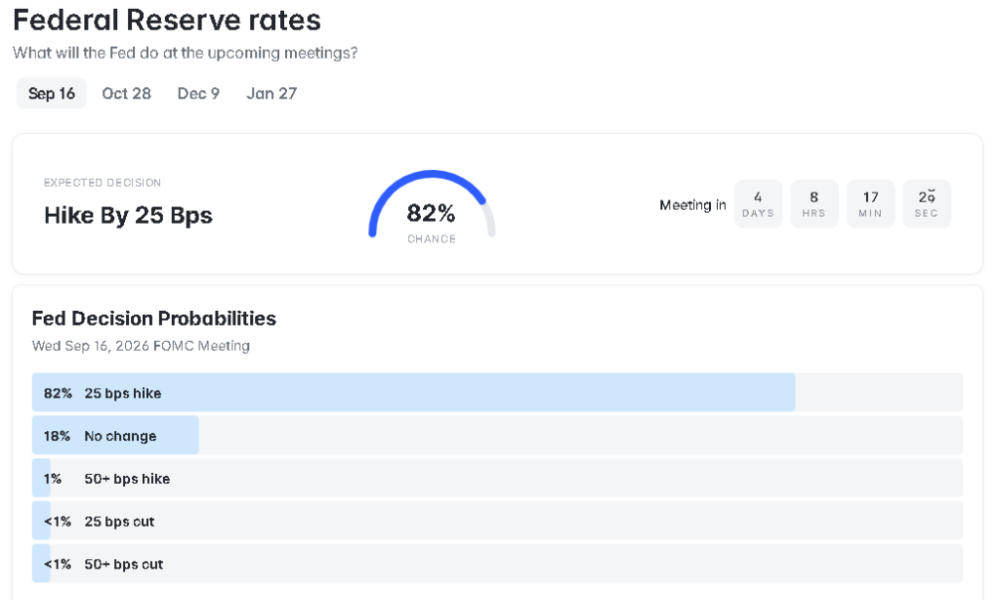Click the 4 DAYS countdown box
The image size is (1000, 600).
[x=758, y=204]
